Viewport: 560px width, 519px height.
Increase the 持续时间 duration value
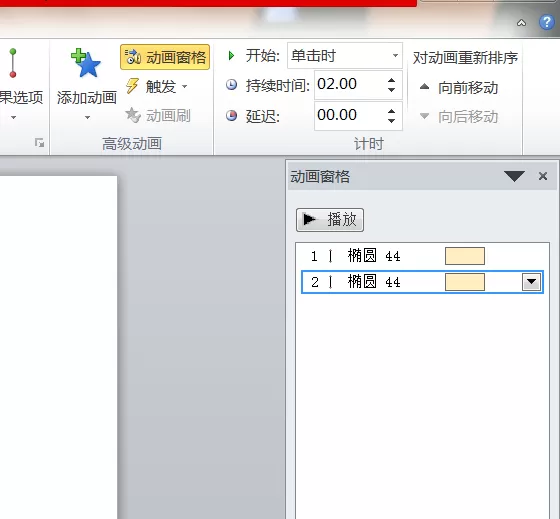pos(391,81)
